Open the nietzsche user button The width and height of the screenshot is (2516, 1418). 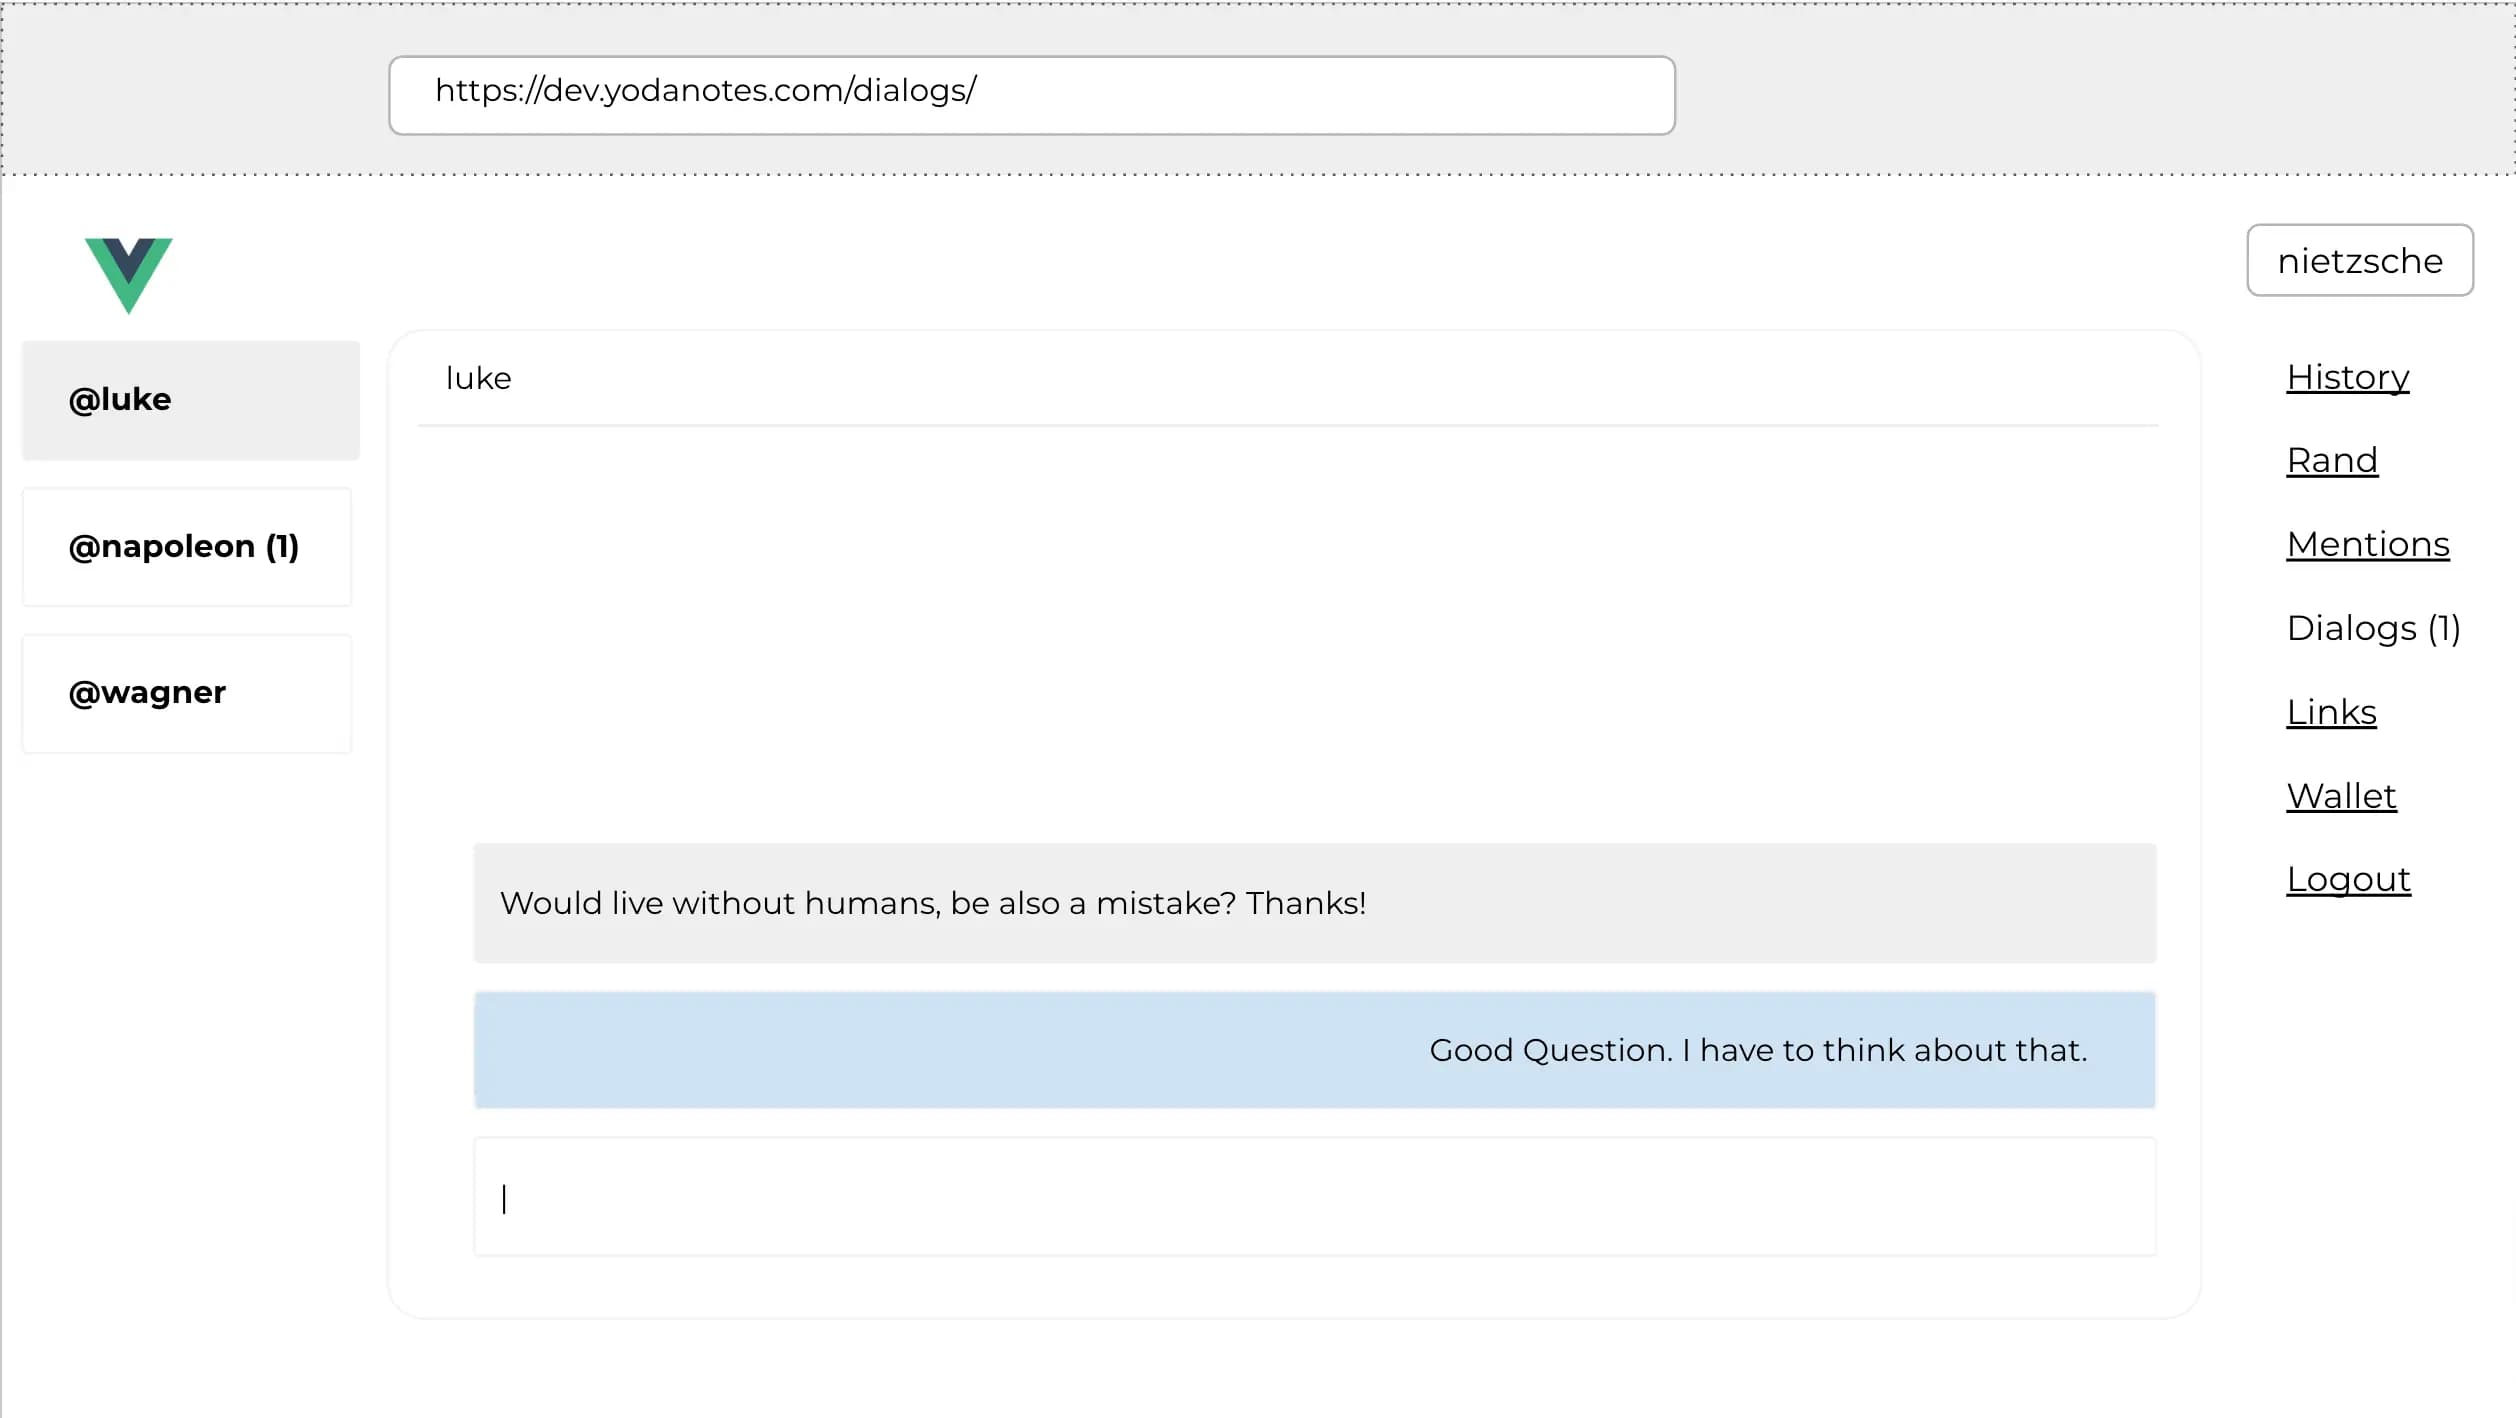2359,260
